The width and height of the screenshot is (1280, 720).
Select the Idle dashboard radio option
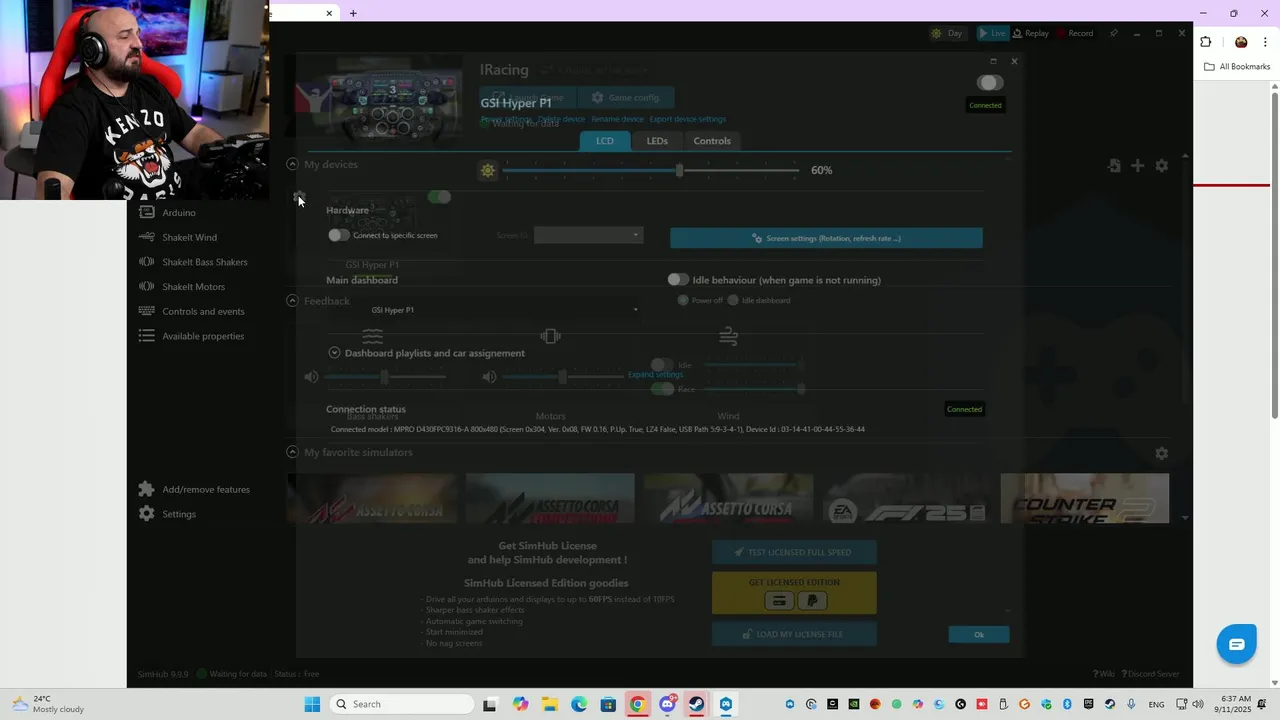click(733, 300)
